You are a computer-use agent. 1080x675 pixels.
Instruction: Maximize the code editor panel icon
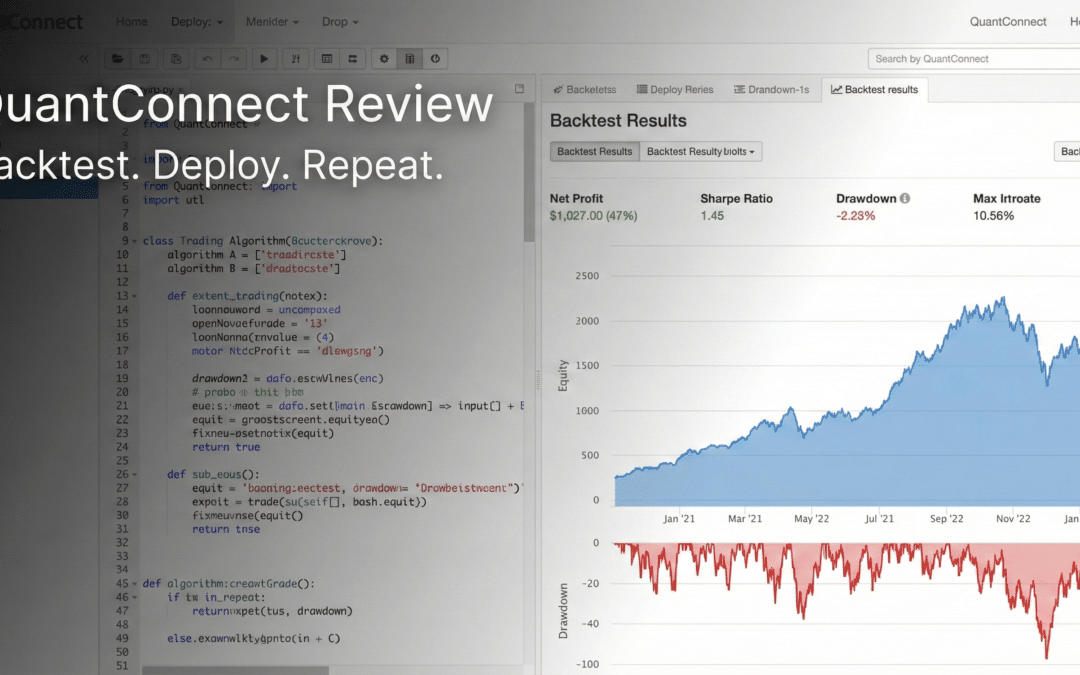pos(519,89)
